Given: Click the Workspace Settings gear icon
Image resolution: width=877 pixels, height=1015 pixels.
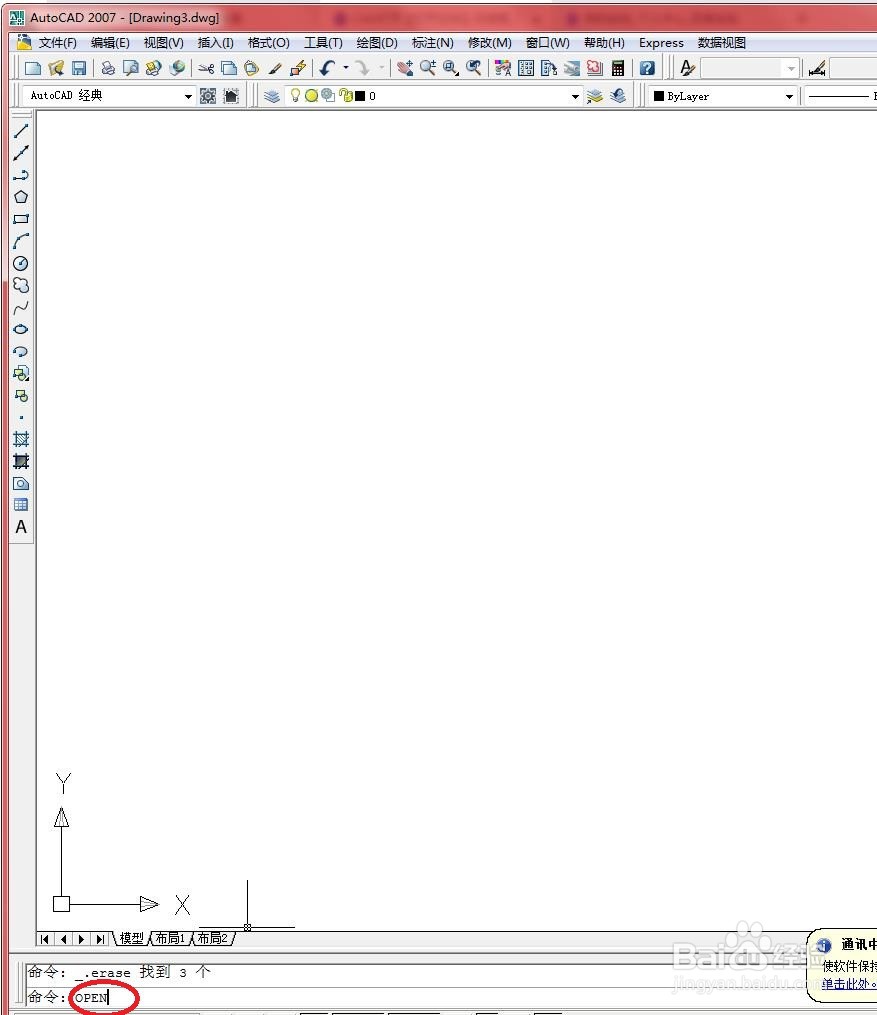Looking at the screenshot, I should tap(208, 96).
